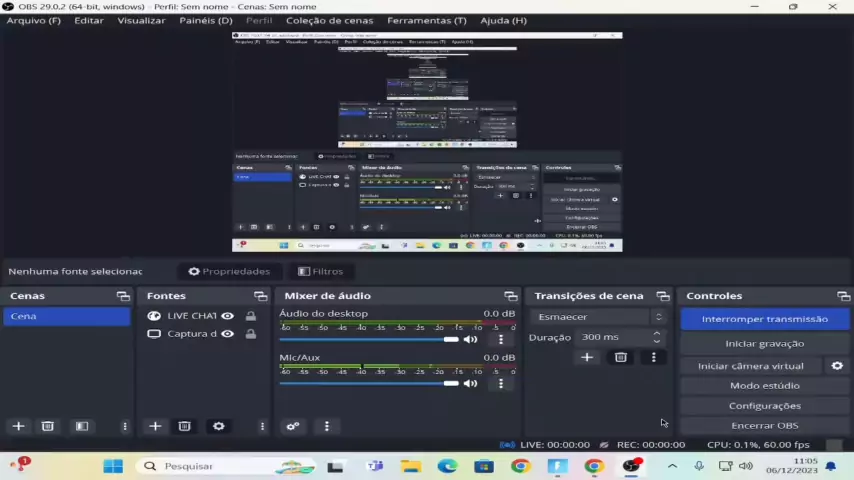
Task: Open the Coleção de cenas menu
Action: pyautogui.click(x=329, y=20)
